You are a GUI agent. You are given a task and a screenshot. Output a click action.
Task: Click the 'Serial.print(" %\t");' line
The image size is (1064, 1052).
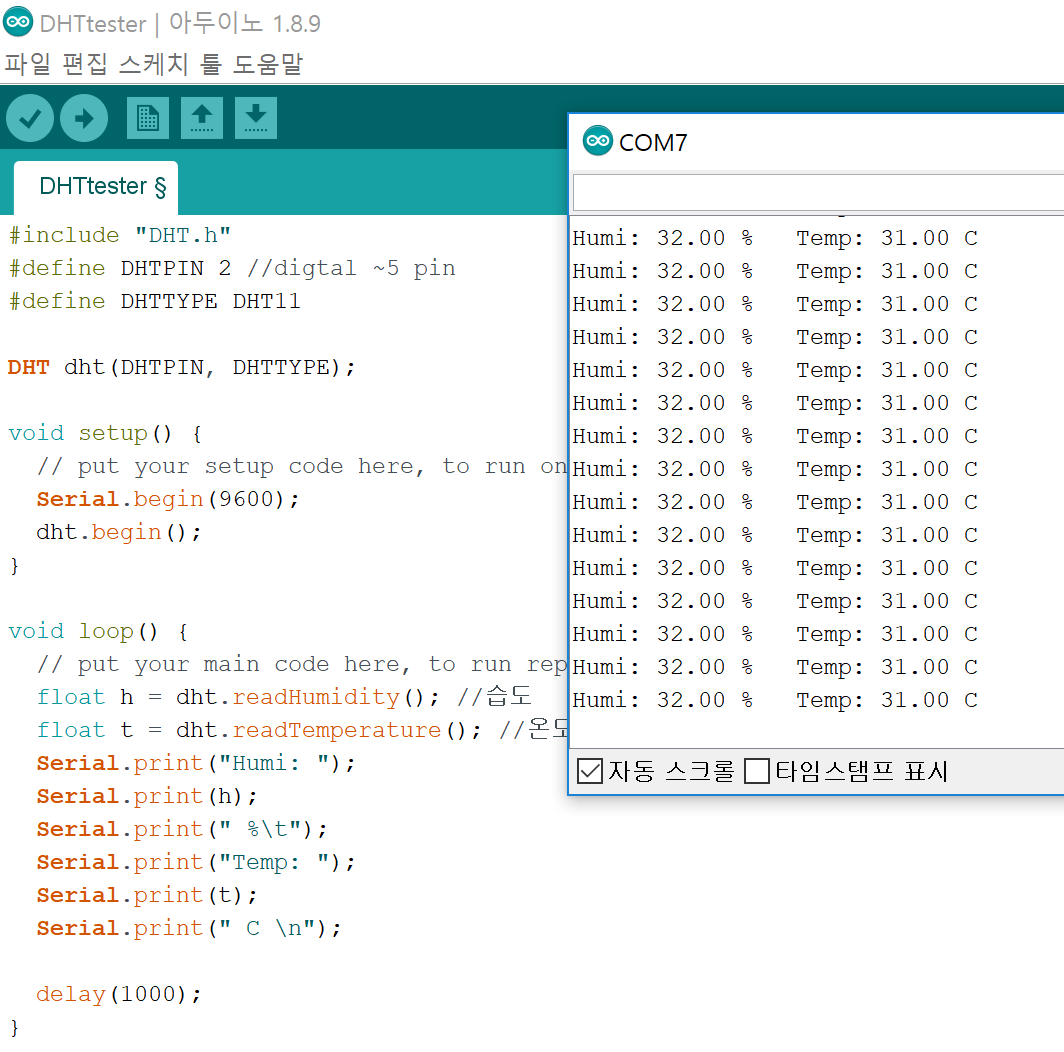(x=182, y=829)
